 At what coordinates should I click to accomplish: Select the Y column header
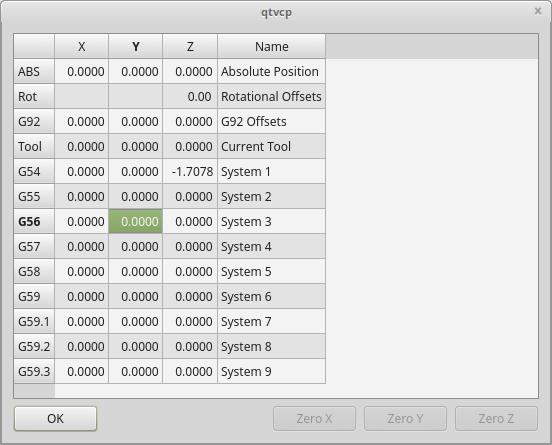tap(136, 46)
